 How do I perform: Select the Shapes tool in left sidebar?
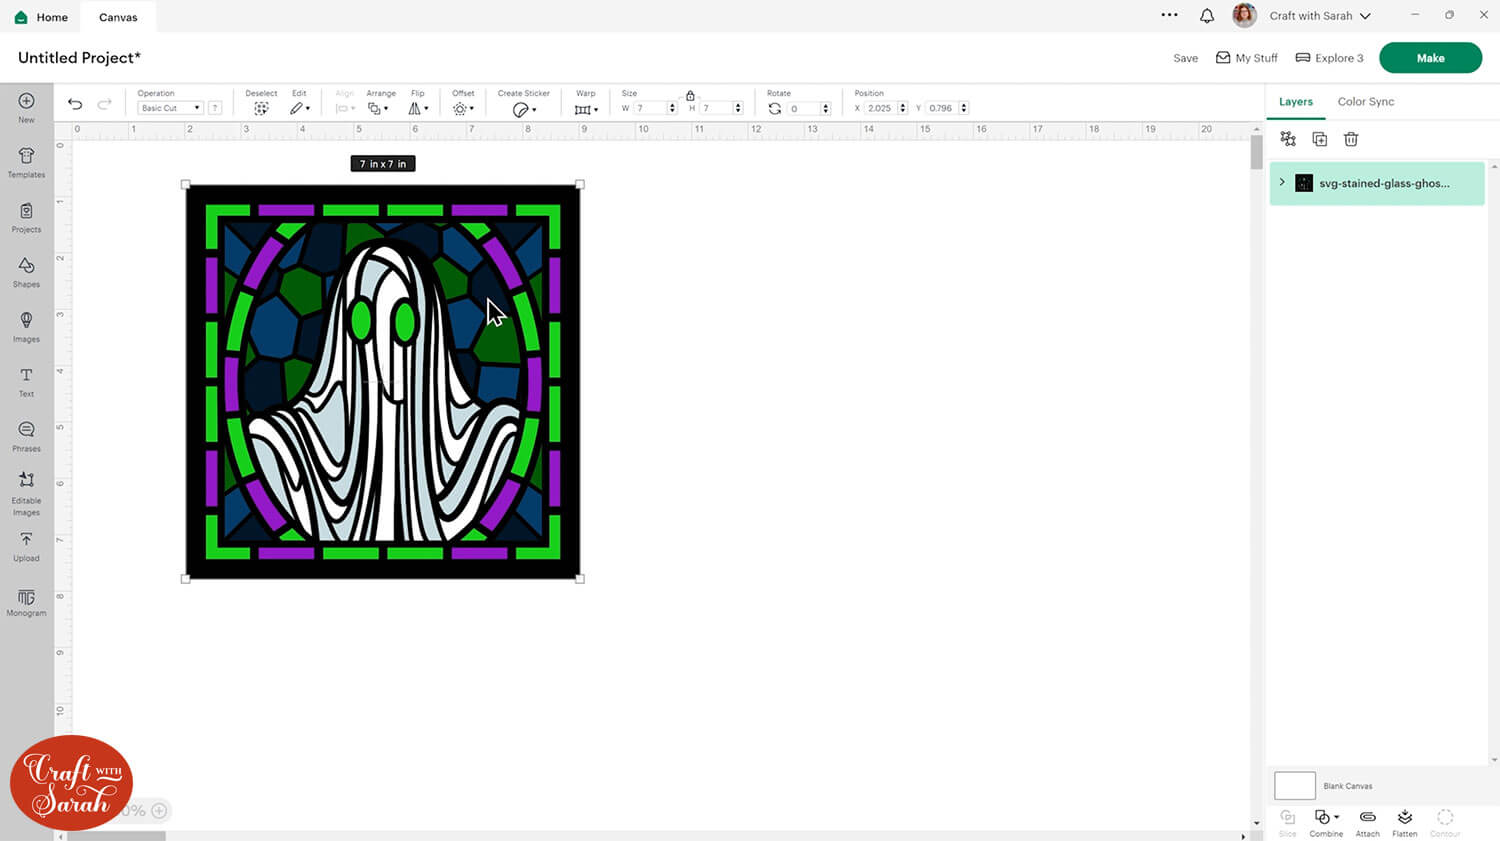point(25,270)
